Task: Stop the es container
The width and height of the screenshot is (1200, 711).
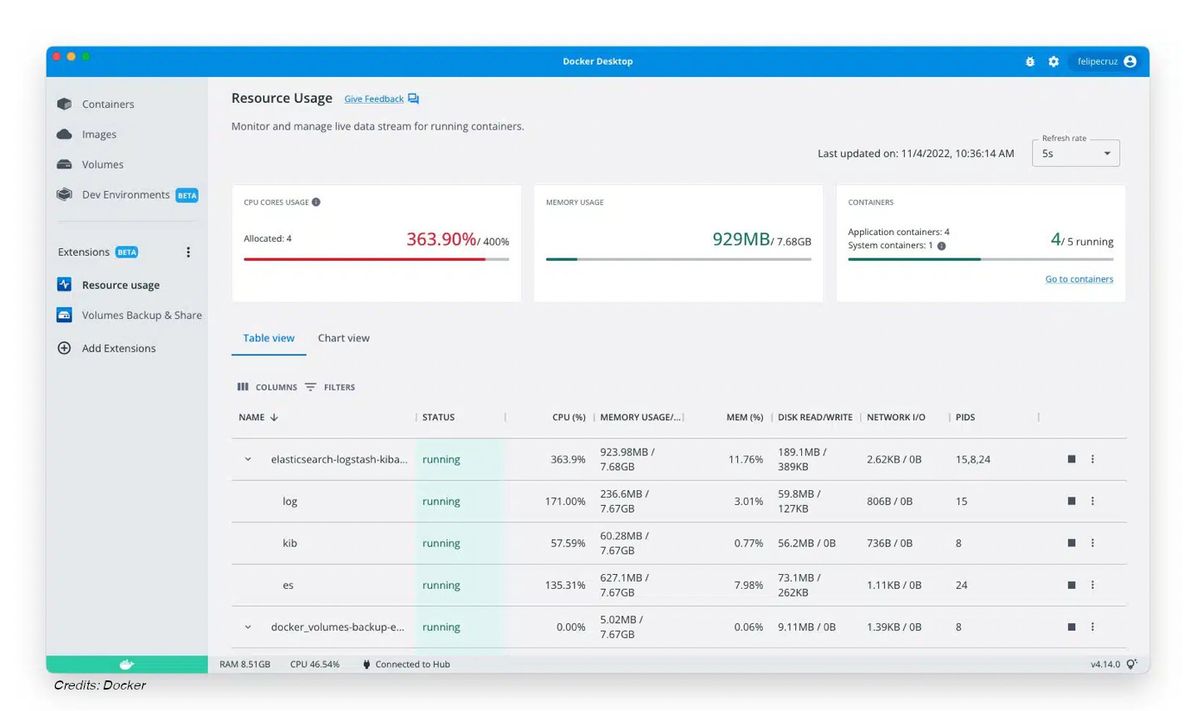Action: tap(1071, 585)
